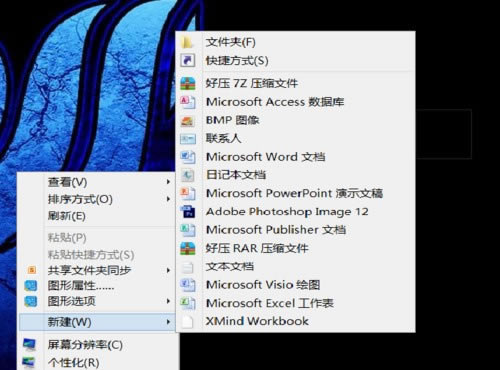
Task: Click the BMP 图像 icon
Action: click(x=188, y=120)
